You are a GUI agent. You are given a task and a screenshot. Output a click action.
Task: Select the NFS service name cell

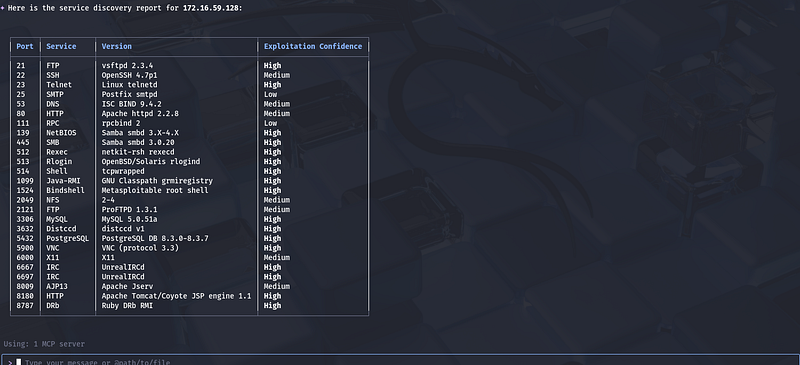53,200
